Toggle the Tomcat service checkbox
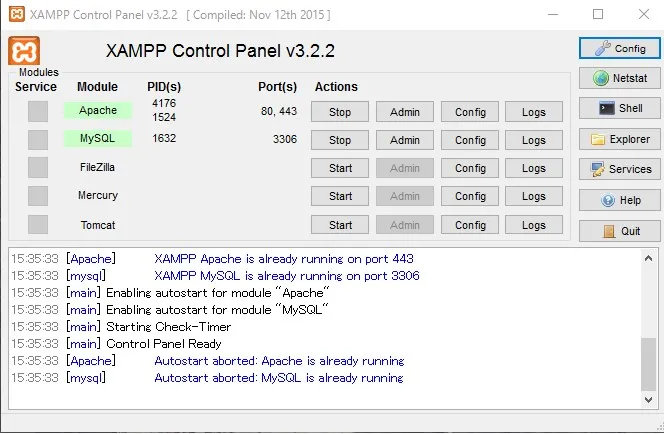Screen dimensions: 664x434 pyautogui.click(x=38, y=225)
